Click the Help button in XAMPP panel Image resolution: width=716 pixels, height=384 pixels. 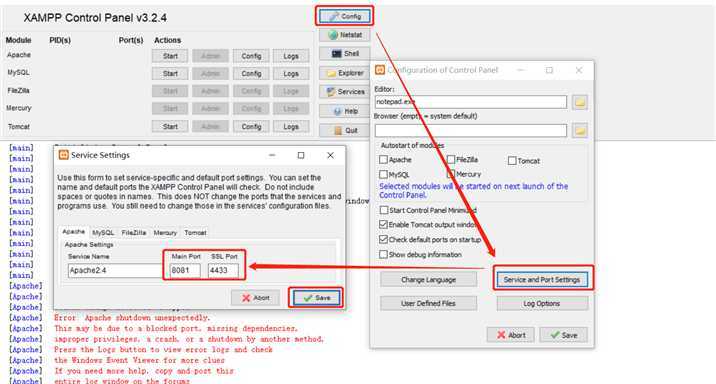click(345, 111)
